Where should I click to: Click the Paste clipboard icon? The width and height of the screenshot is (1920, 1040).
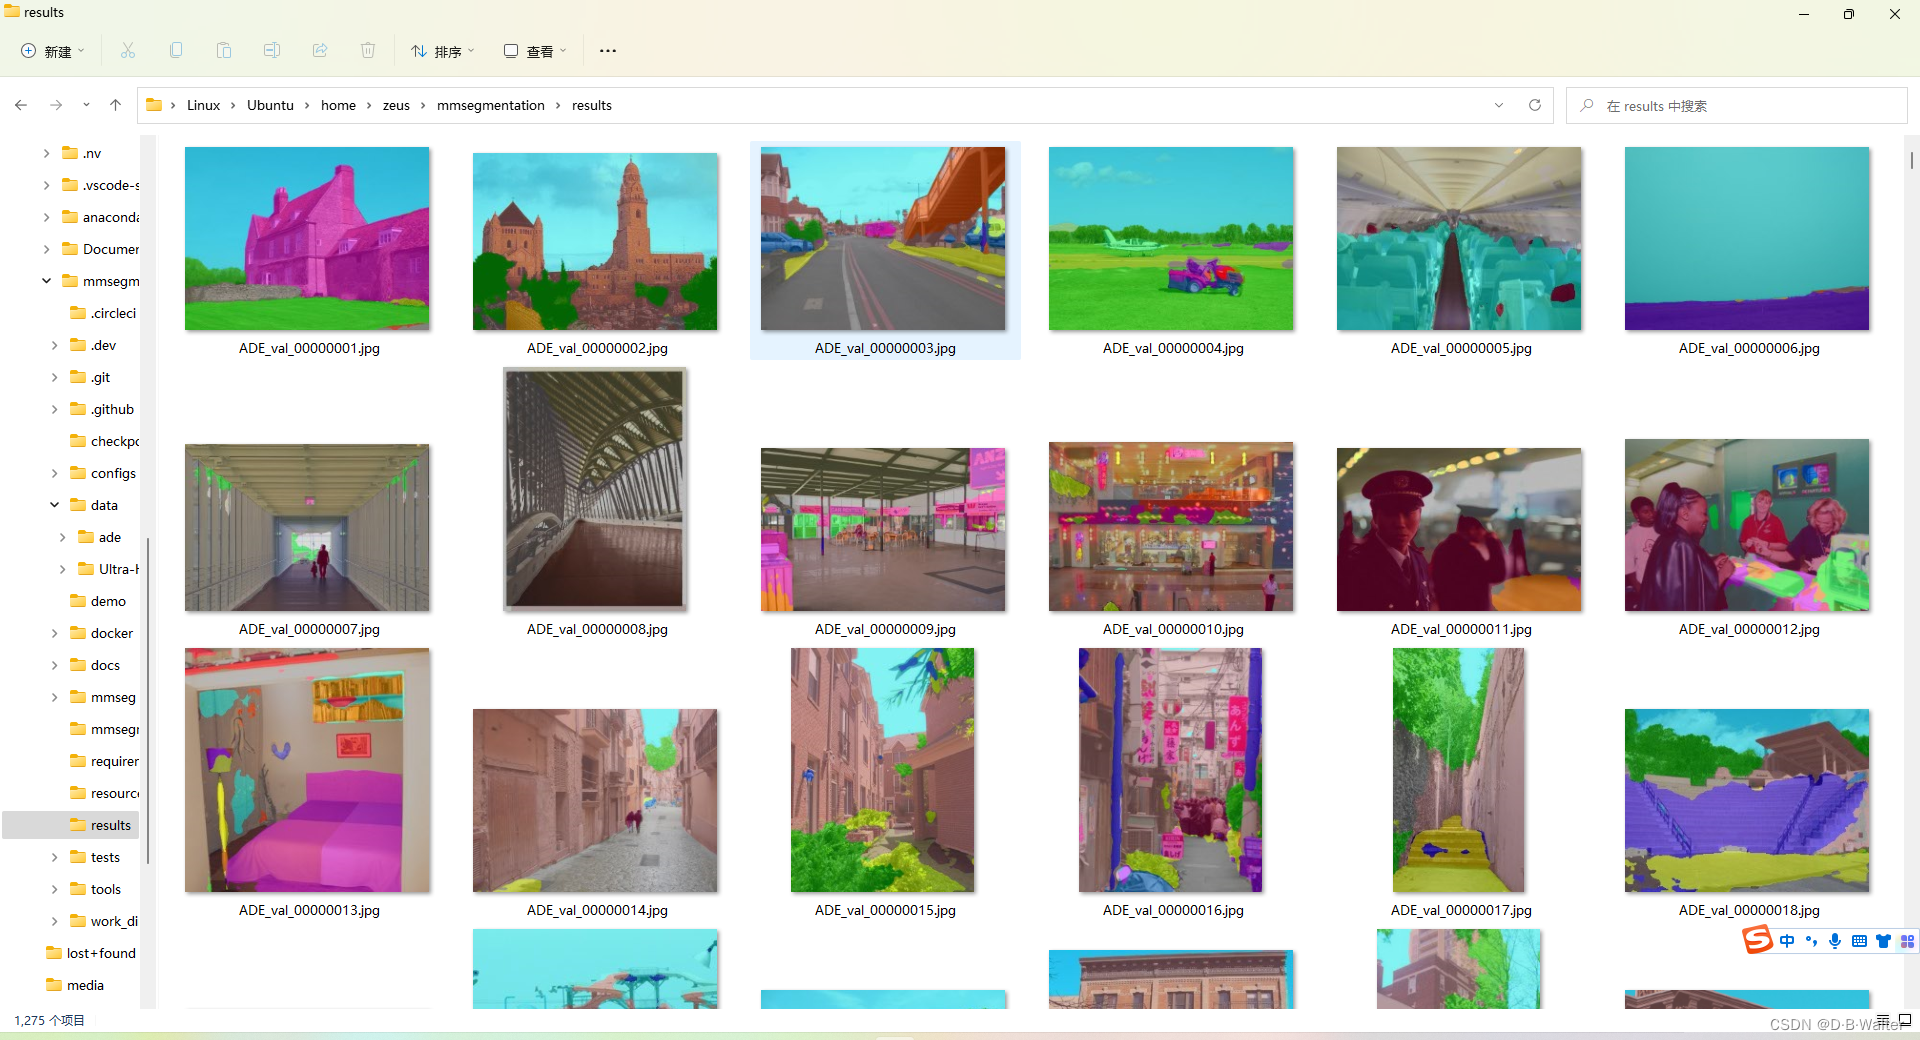[224, 51]
